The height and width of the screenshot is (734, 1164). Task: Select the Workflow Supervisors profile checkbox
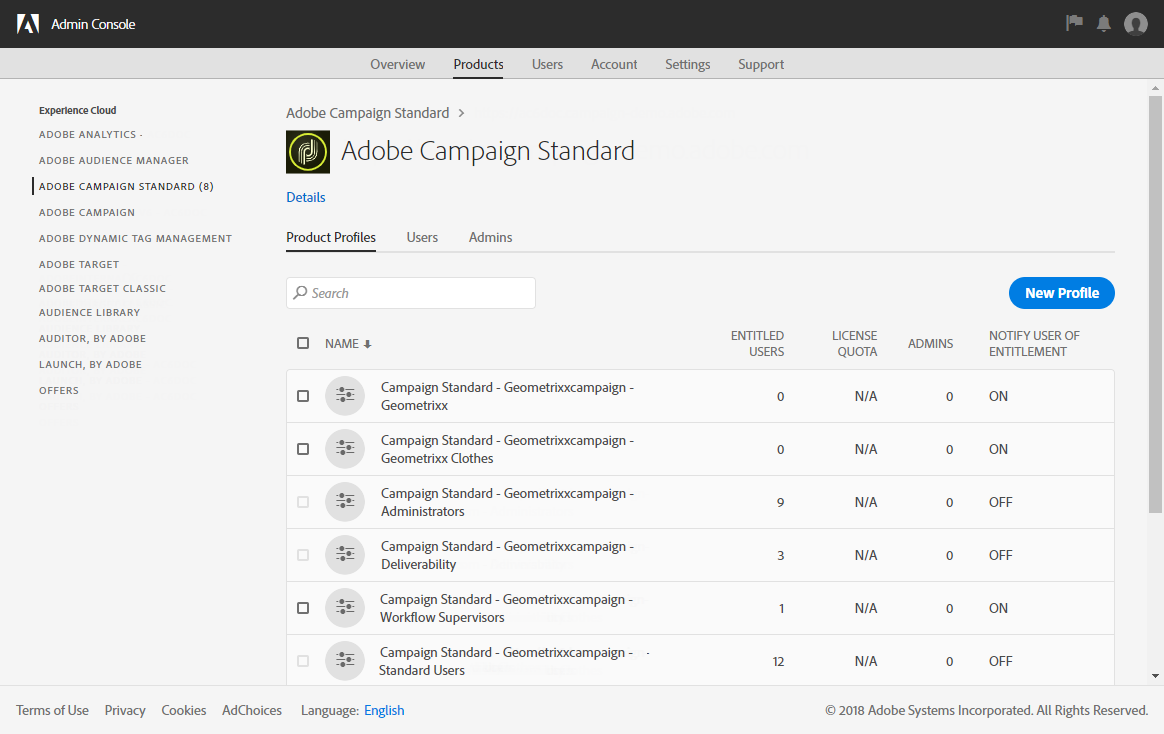point(303,608)
